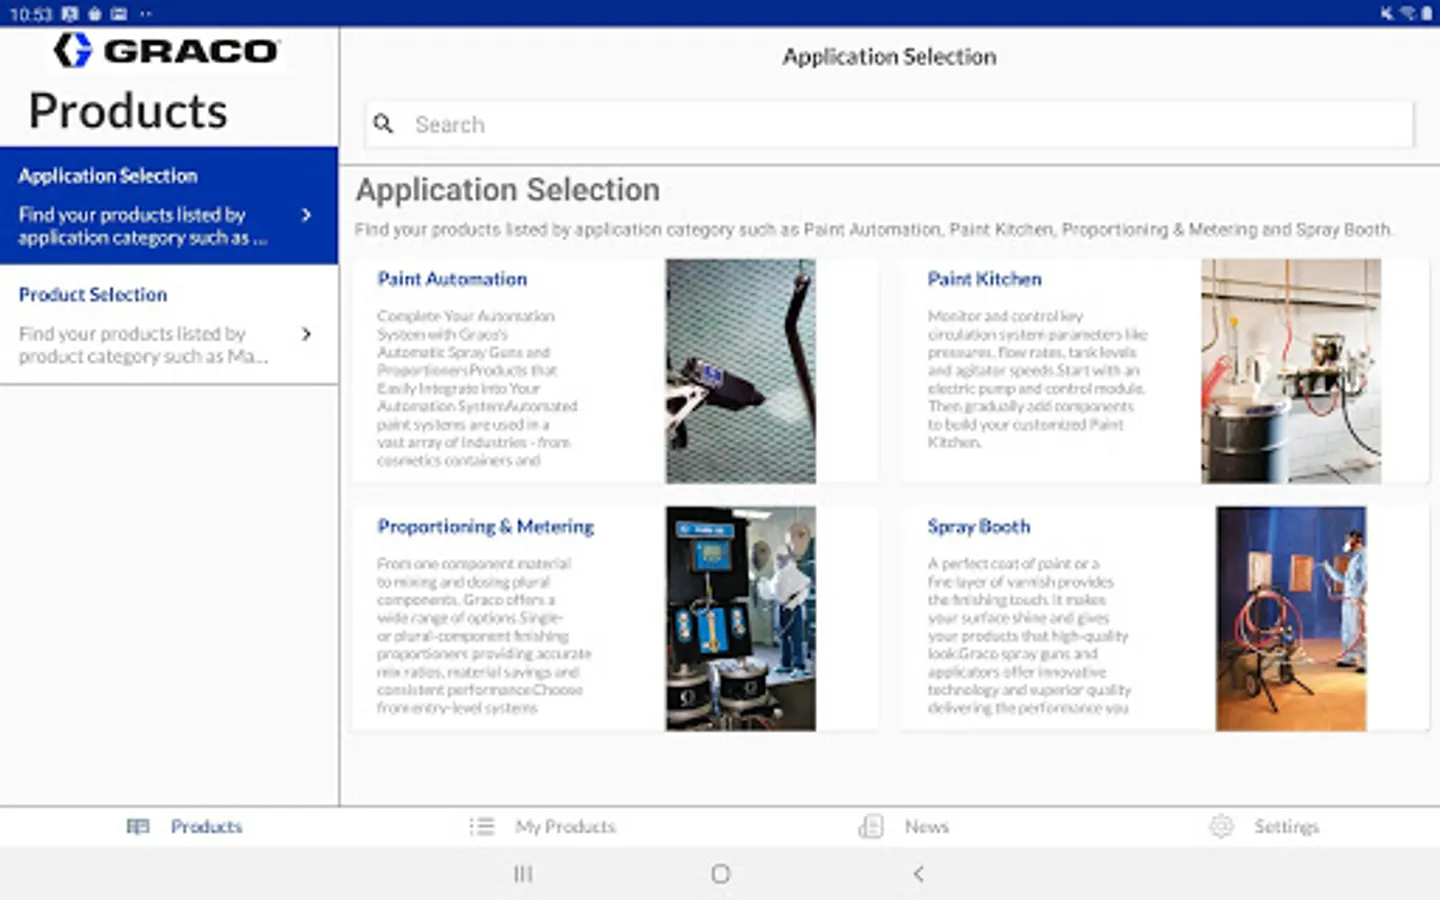The width and height of the screenshot is (1440, 900).
Task: Switch to the Settings tab
Action: (1286, 826)
